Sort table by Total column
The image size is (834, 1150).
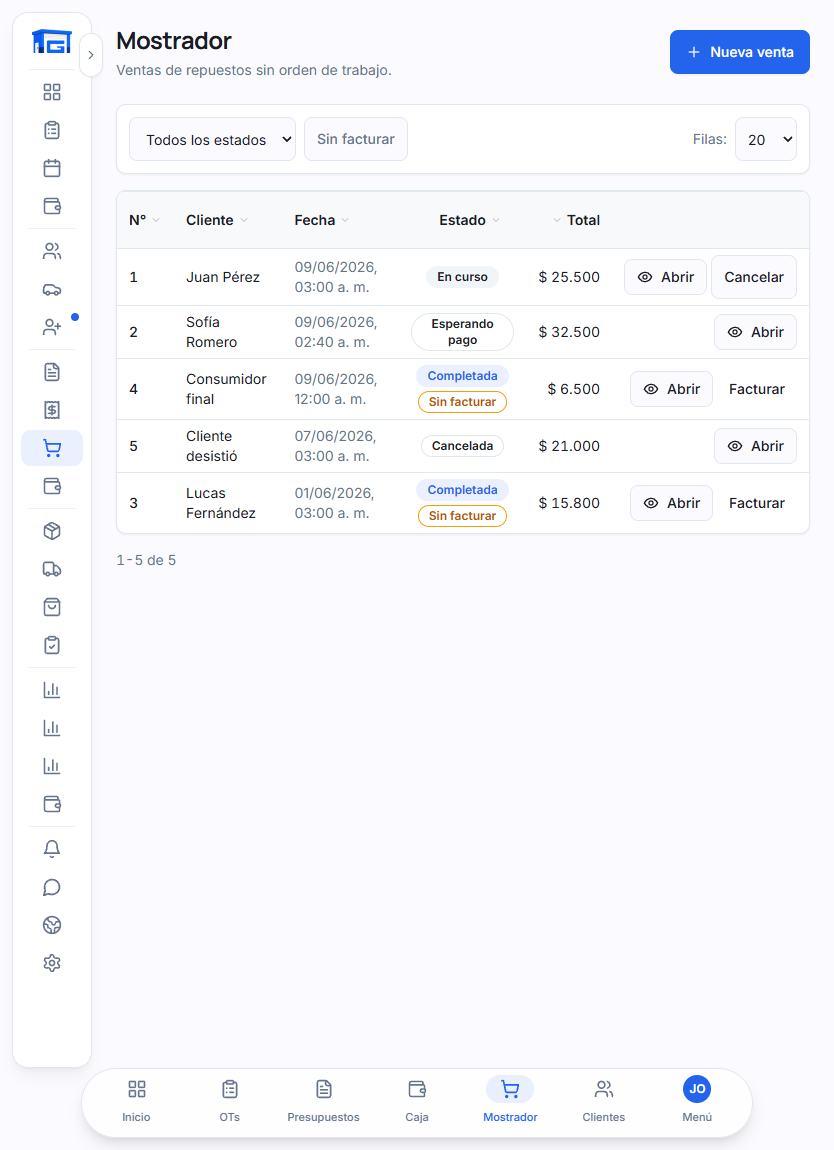576,220
